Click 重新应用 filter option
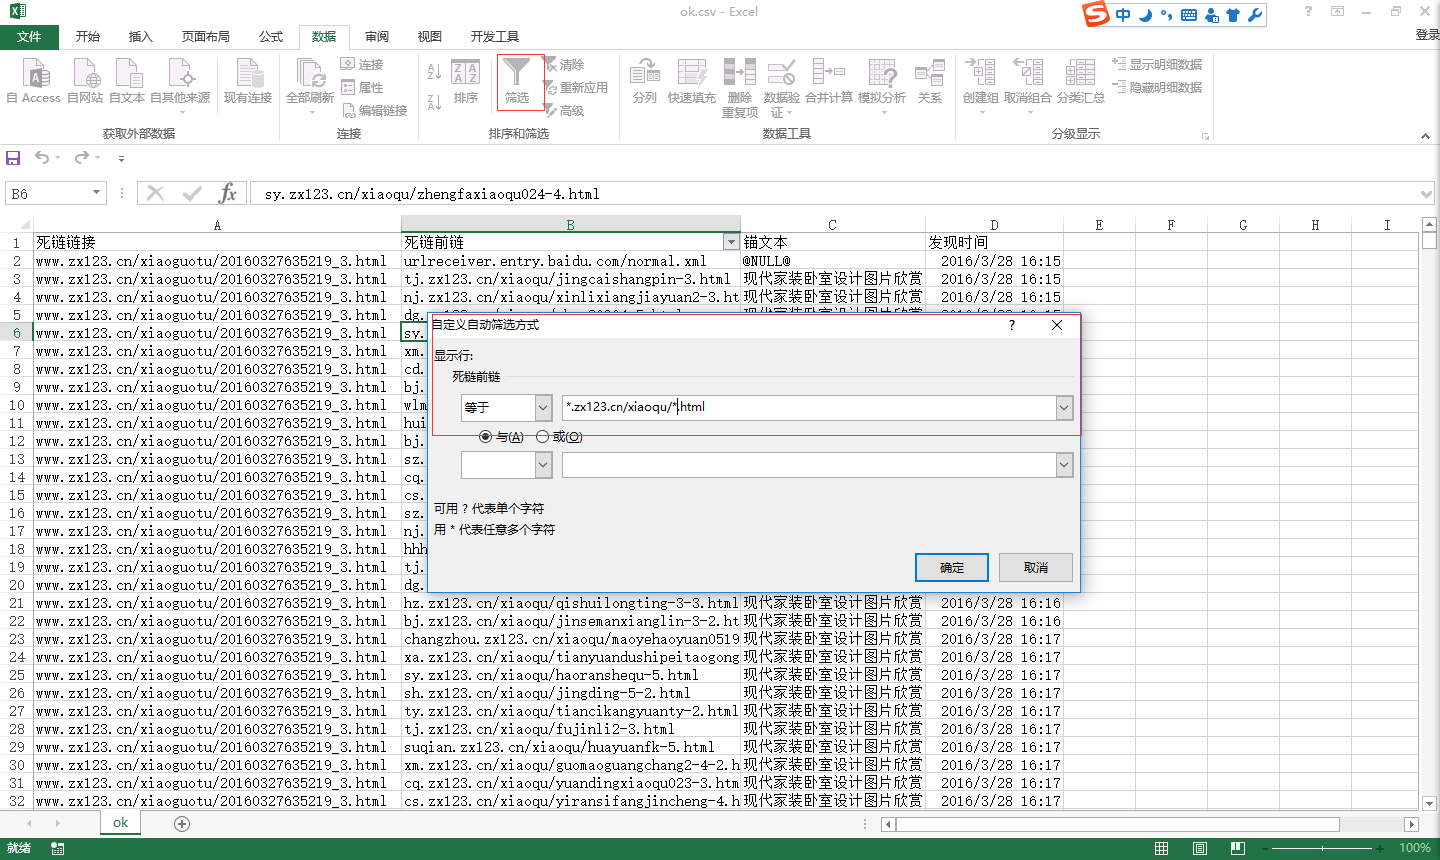 [x=577, y=87]
